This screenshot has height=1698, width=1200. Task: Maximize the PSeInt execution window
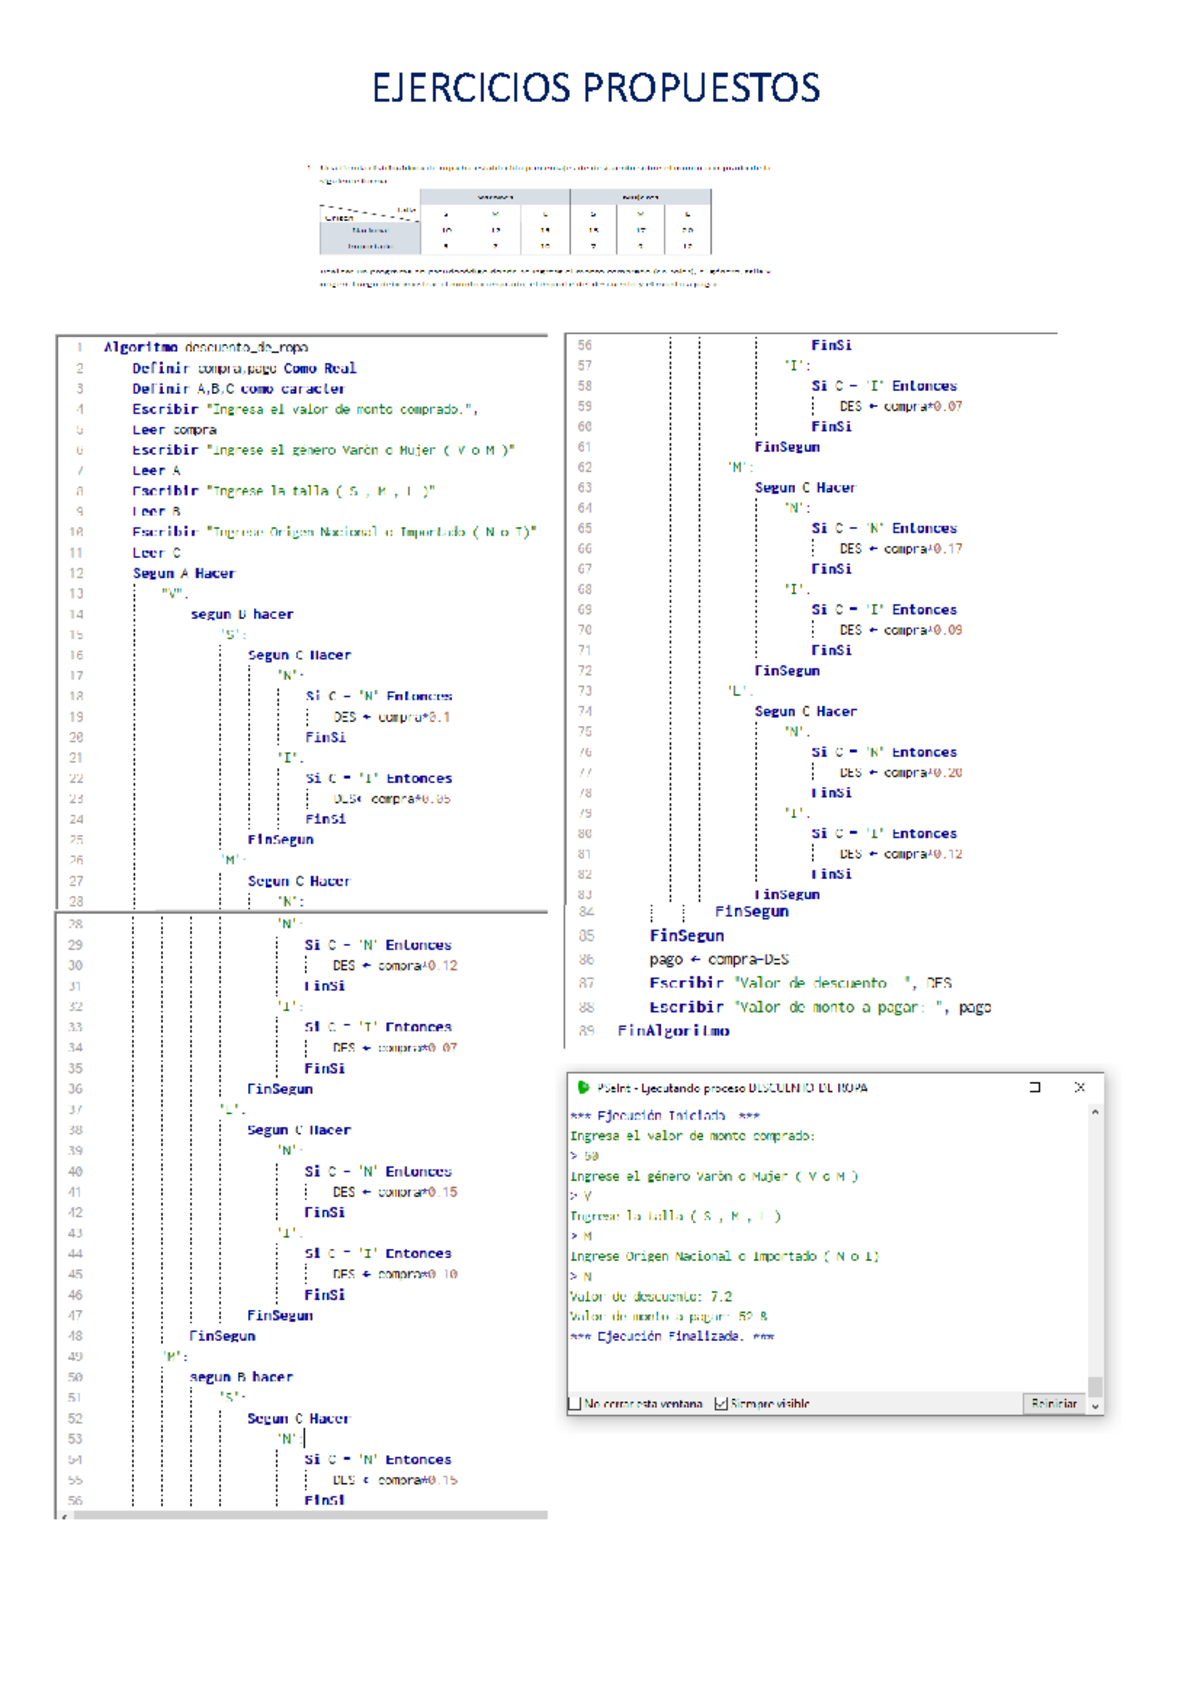1035,1087
